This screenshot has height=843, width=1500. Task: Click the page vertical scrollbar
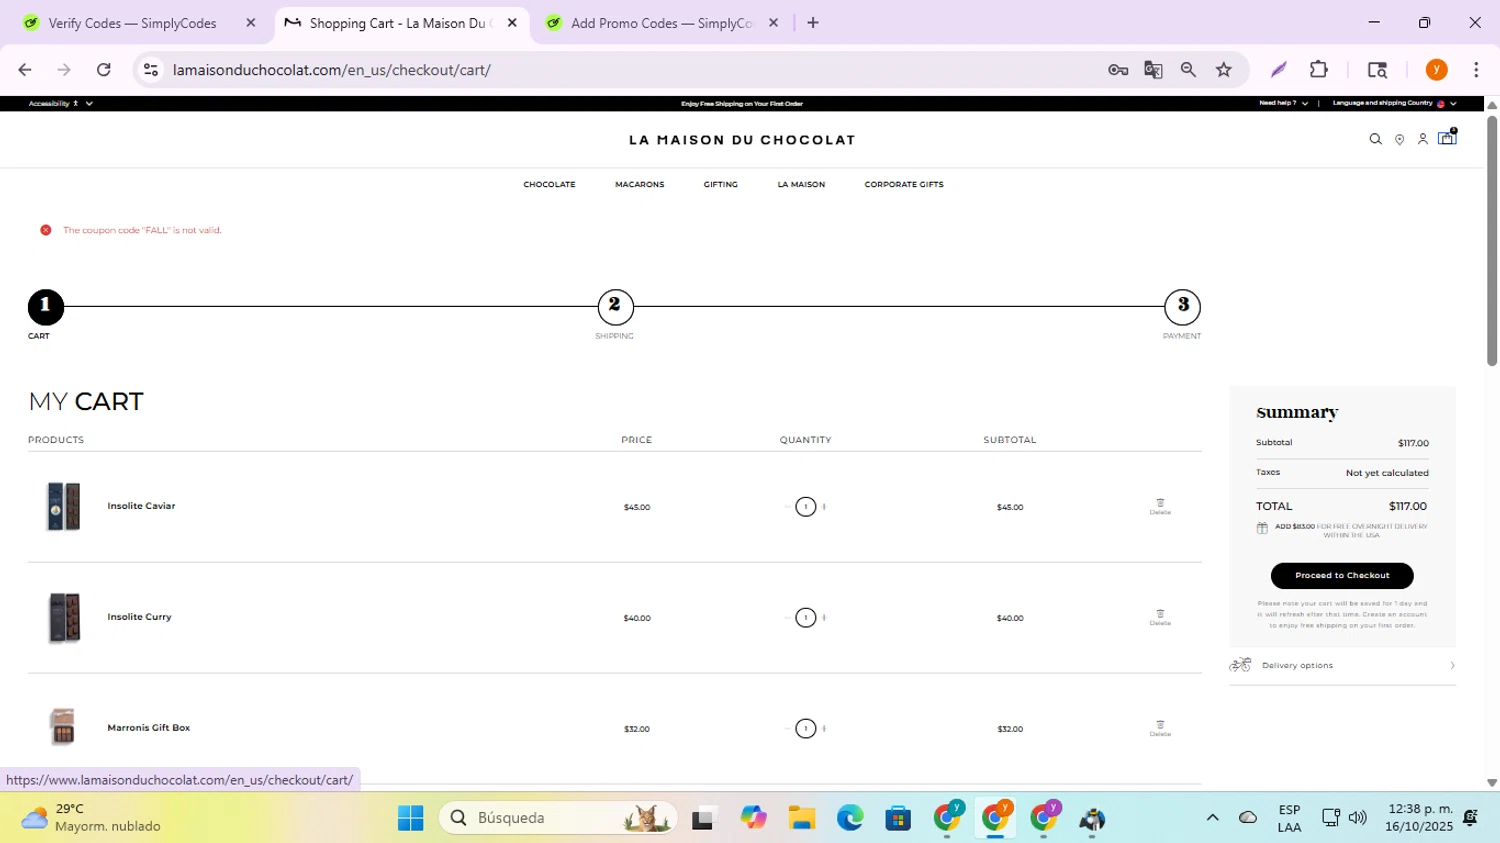1492,240
